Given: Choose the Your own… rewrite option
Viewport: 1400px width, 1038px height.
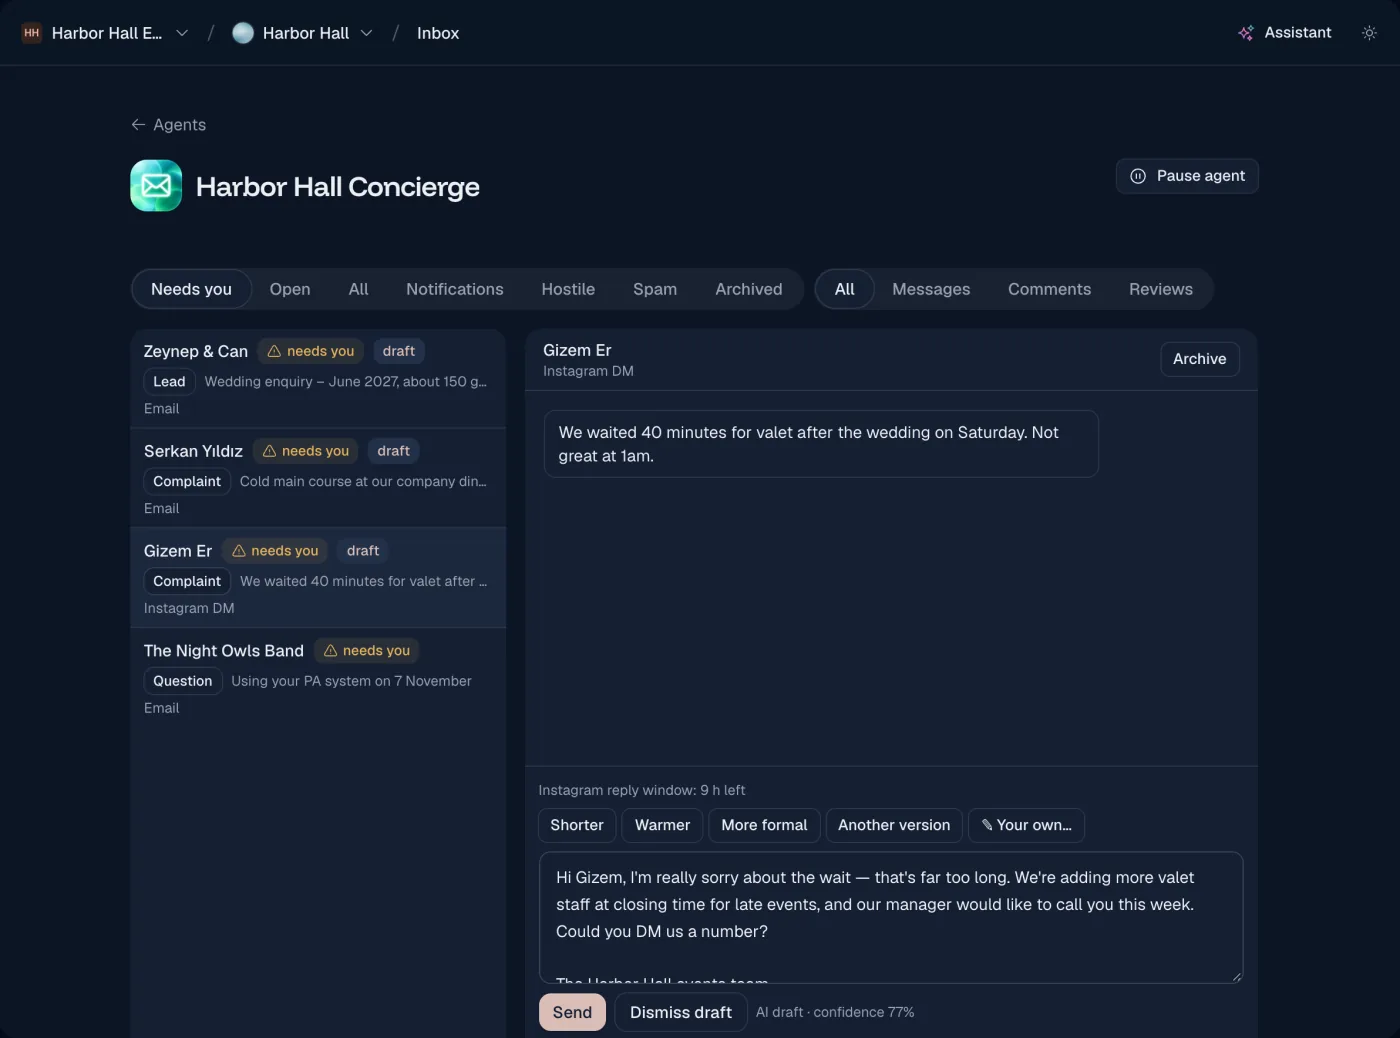Looking at the screenshot, I should (1026, 825).
